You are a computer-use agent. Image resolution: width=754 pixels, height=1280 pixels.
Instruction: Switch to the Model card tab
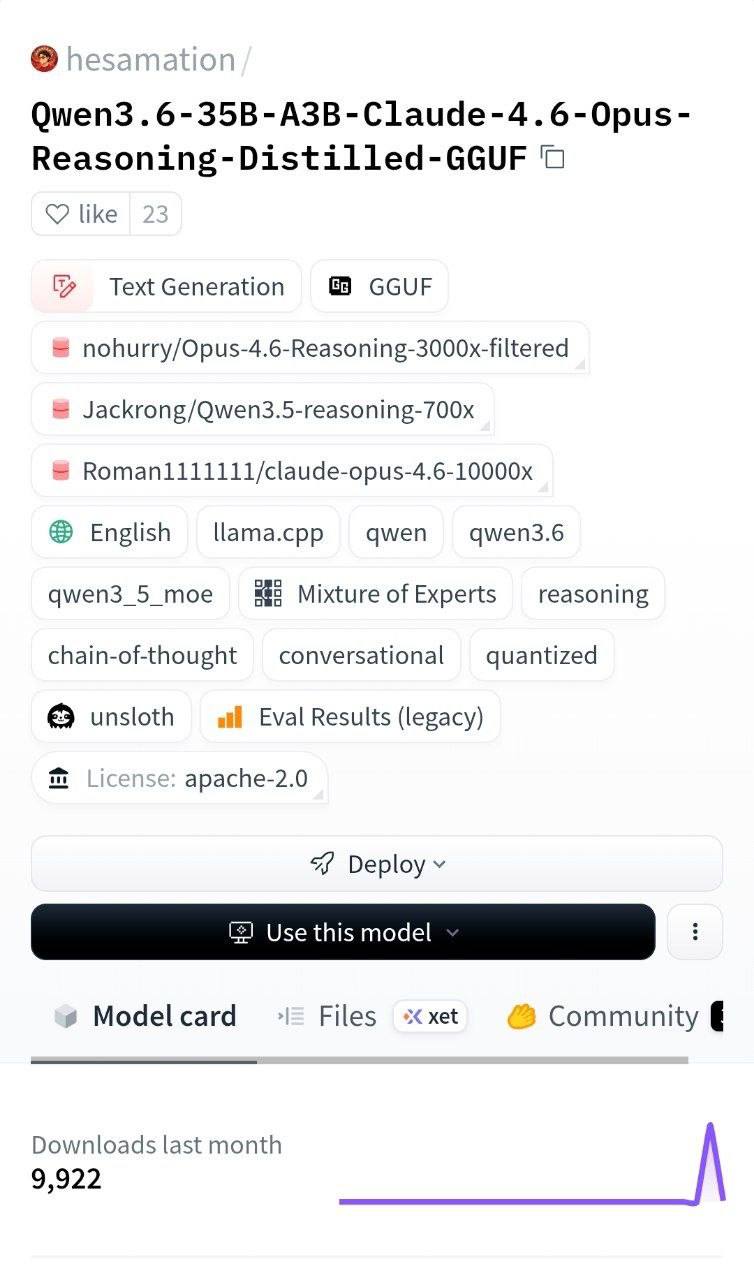[x=145, y=1016]
